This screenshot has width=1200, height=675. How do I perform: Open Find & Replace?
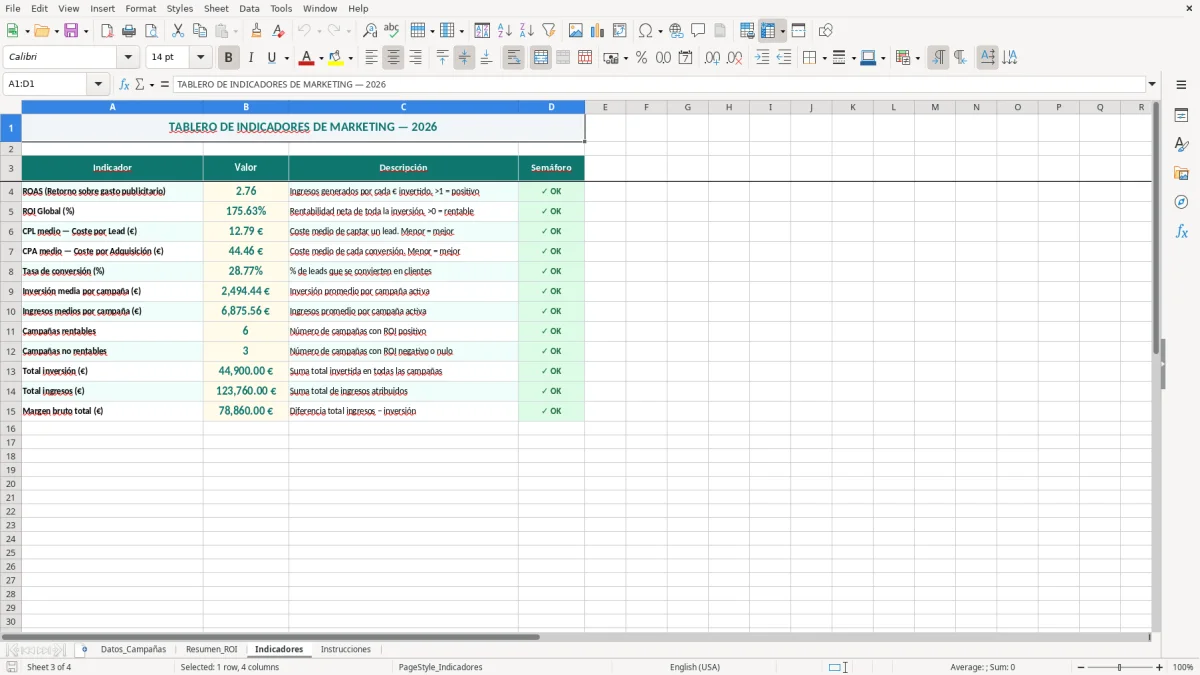coord(370,31)
